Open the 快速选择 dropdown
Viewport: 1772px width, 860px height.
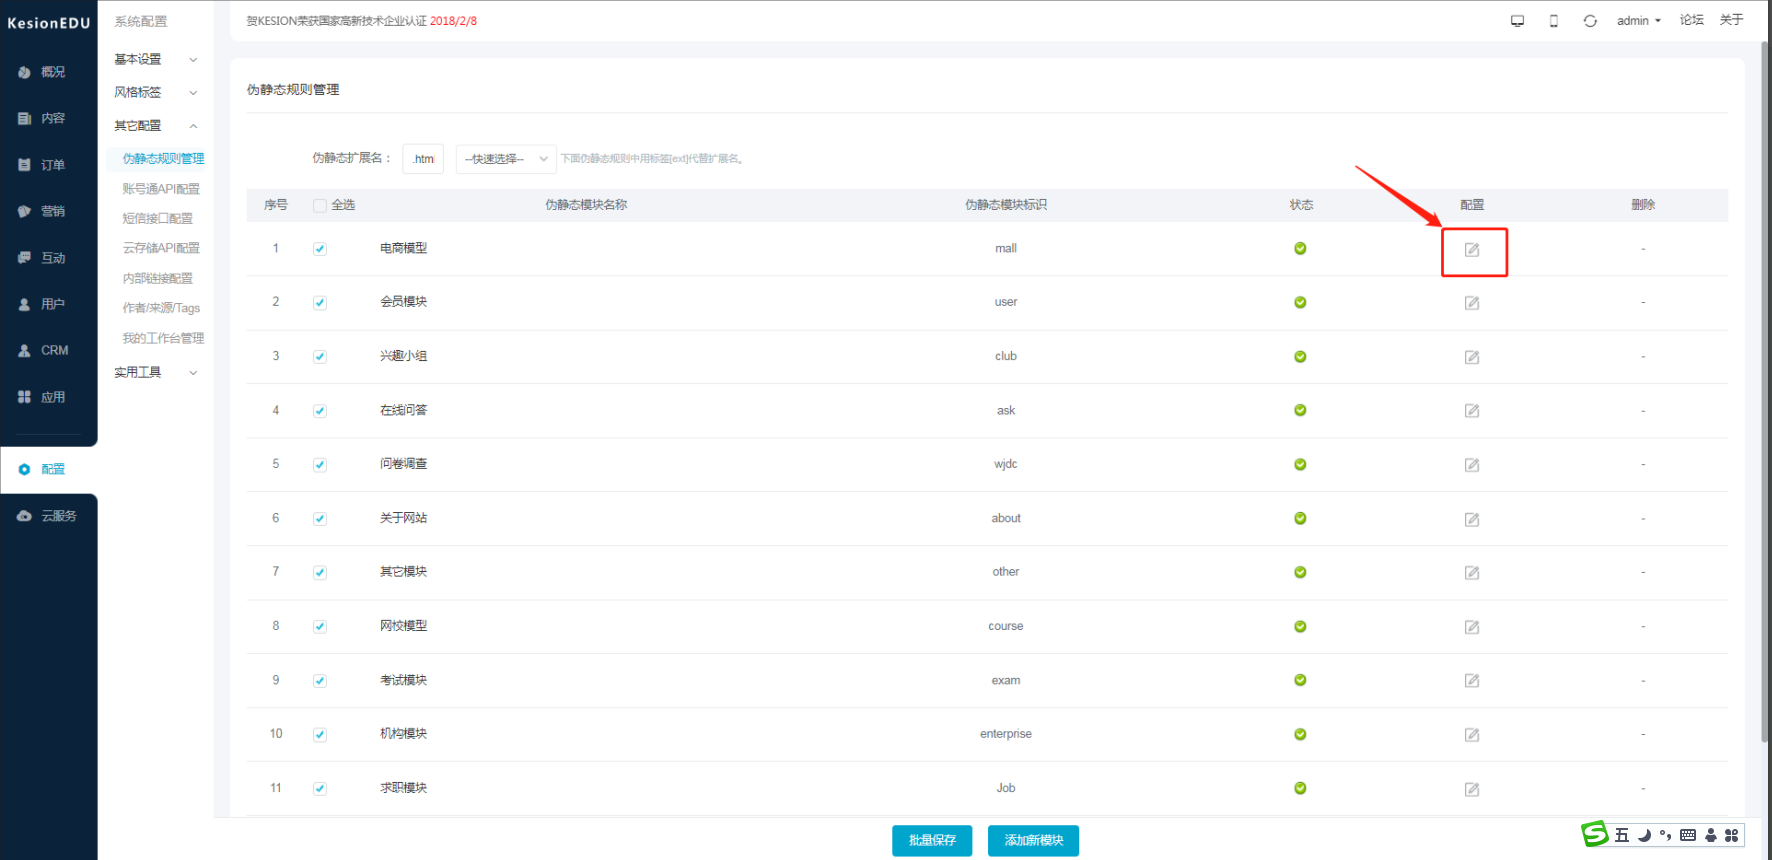(506, 159)
